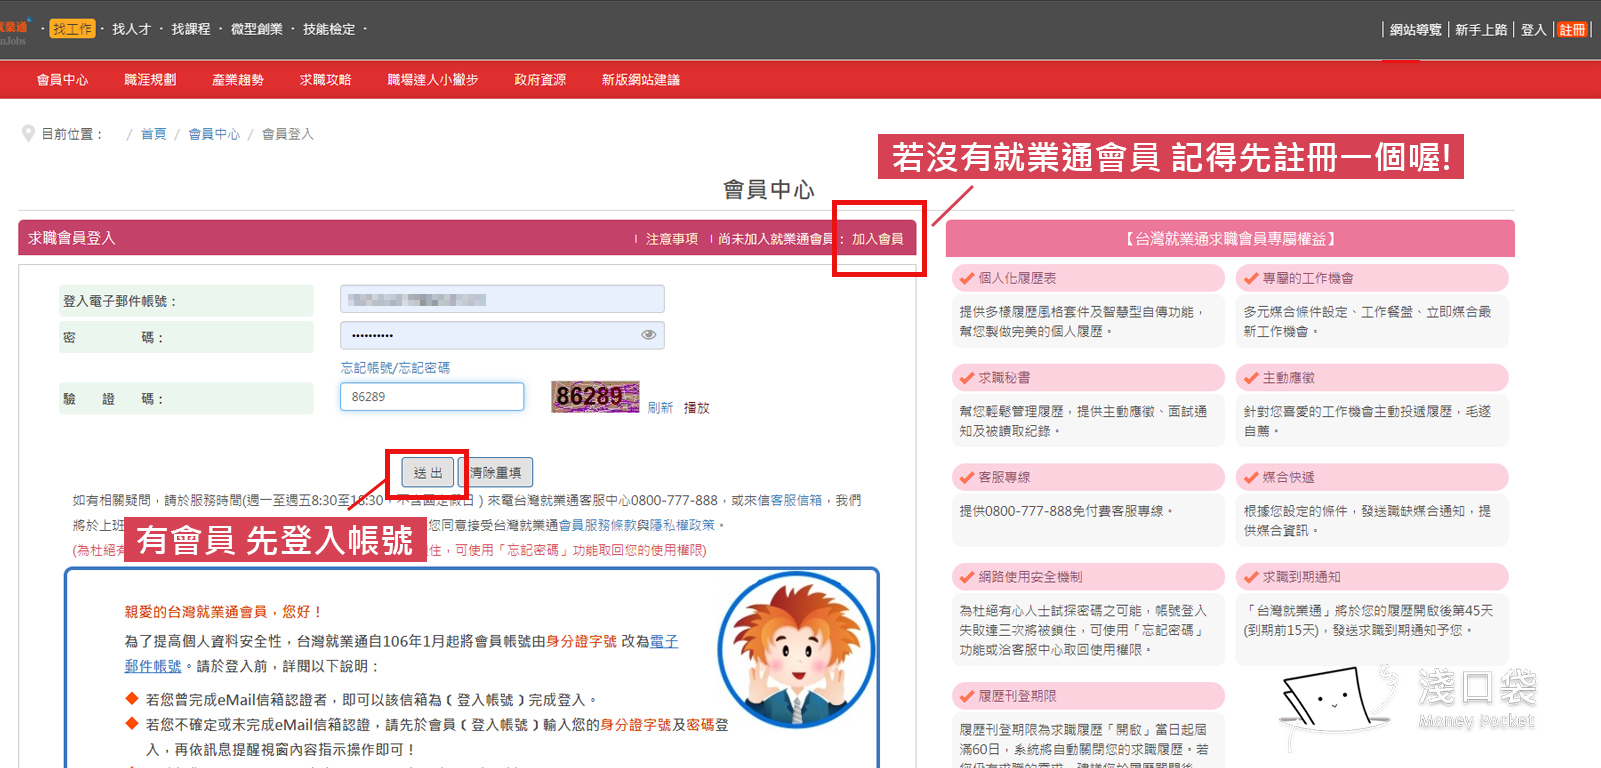Open 隱私權政策 link

683,525
